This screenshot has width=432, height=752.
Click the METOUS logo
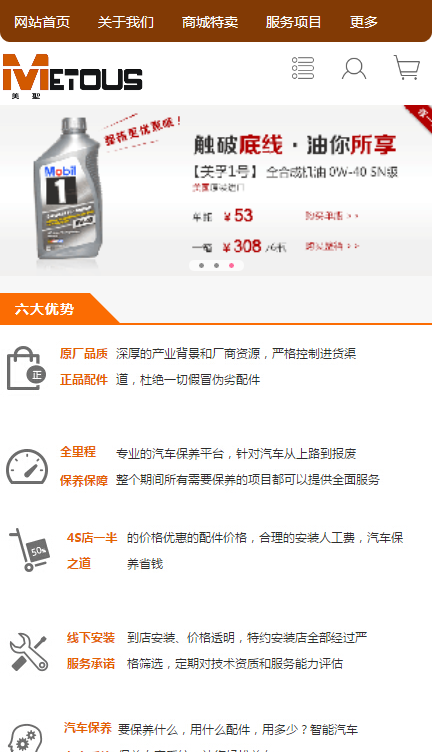click(72, 75)
